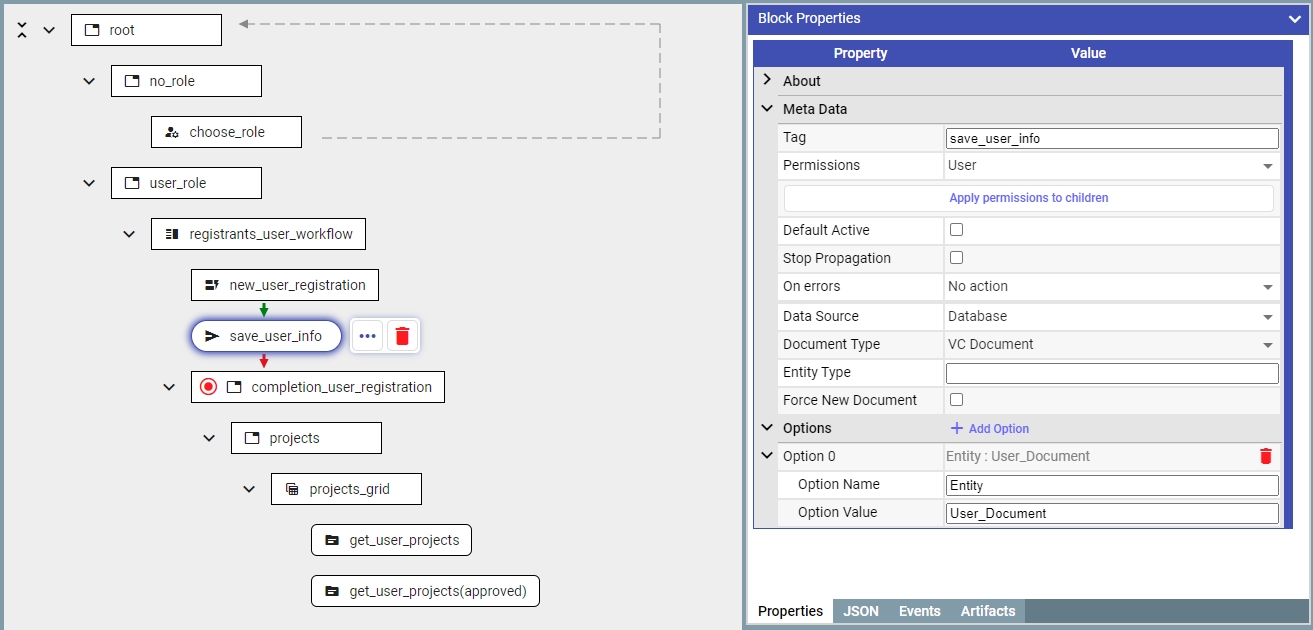The image size is (1313, 630).
Task: Switch to the JSON tab
Action: point(860,611)
